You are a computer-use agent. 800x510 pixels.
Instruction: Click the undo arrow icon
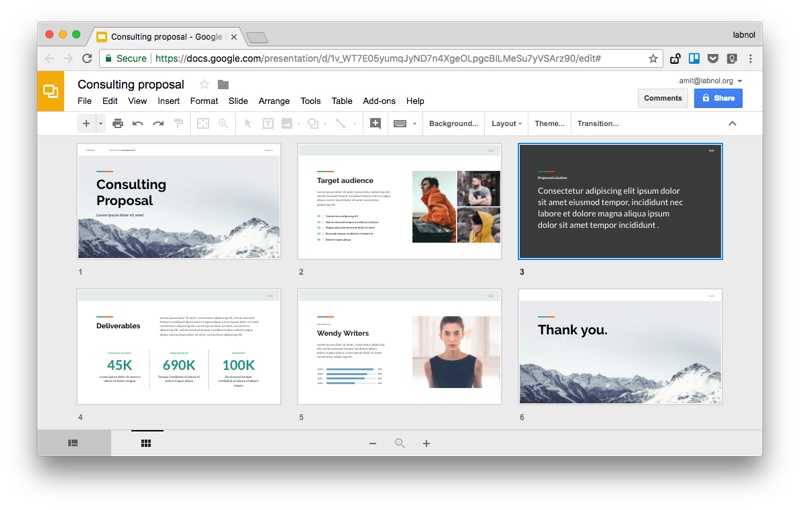coord(138,124)
